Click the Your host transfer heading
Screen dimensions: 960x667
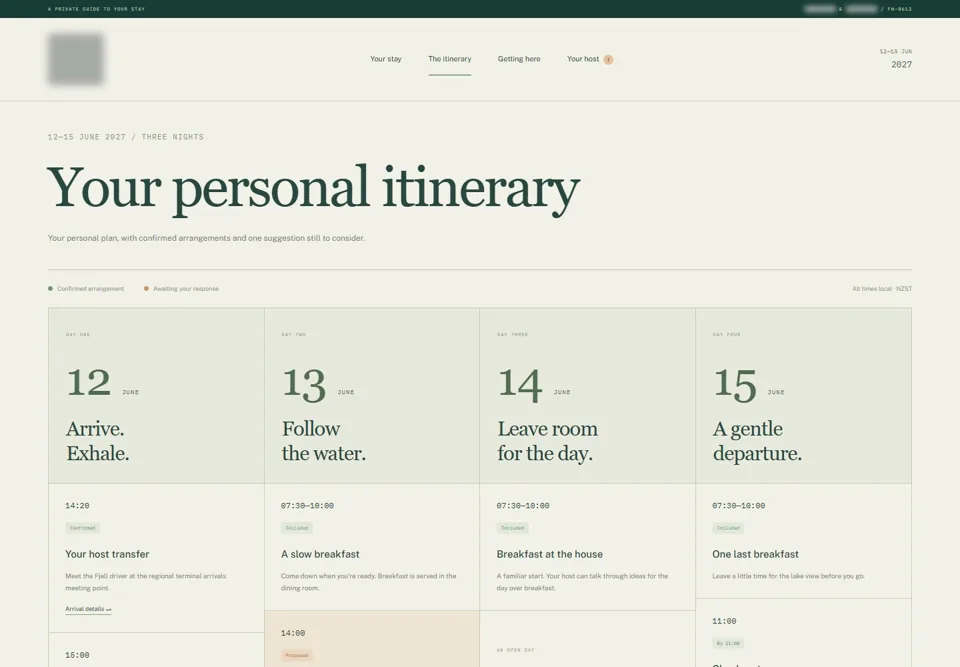[107, 554]
